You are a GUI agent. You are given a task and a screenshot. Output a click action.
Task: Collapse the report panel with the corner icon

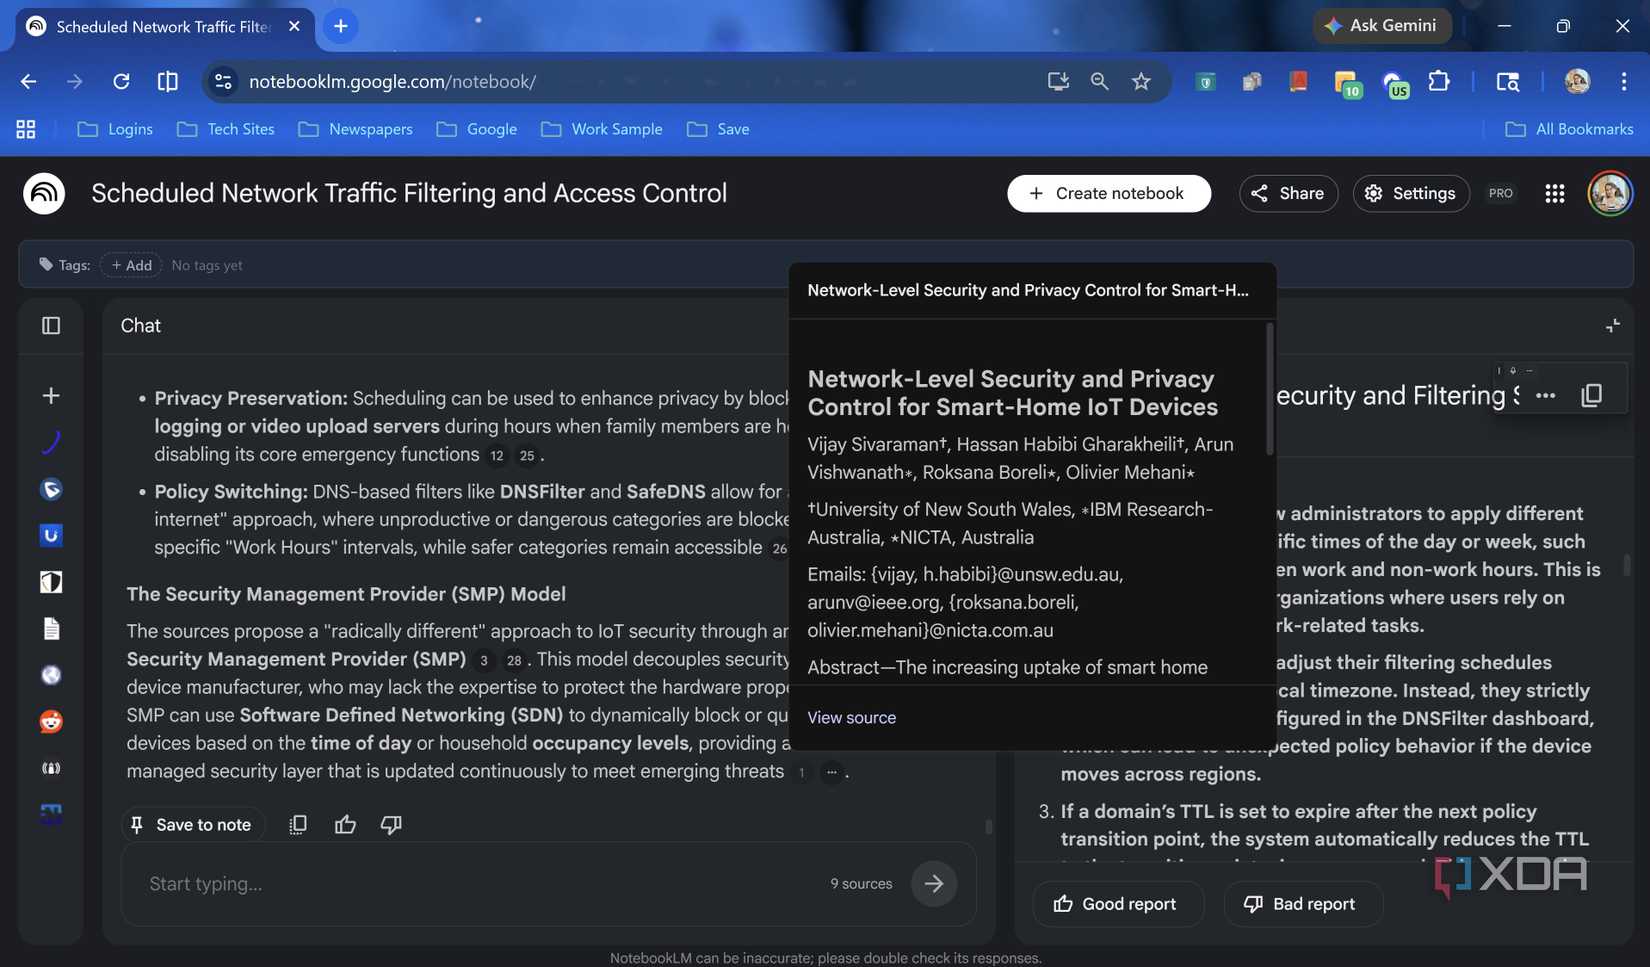point(1612,326)
